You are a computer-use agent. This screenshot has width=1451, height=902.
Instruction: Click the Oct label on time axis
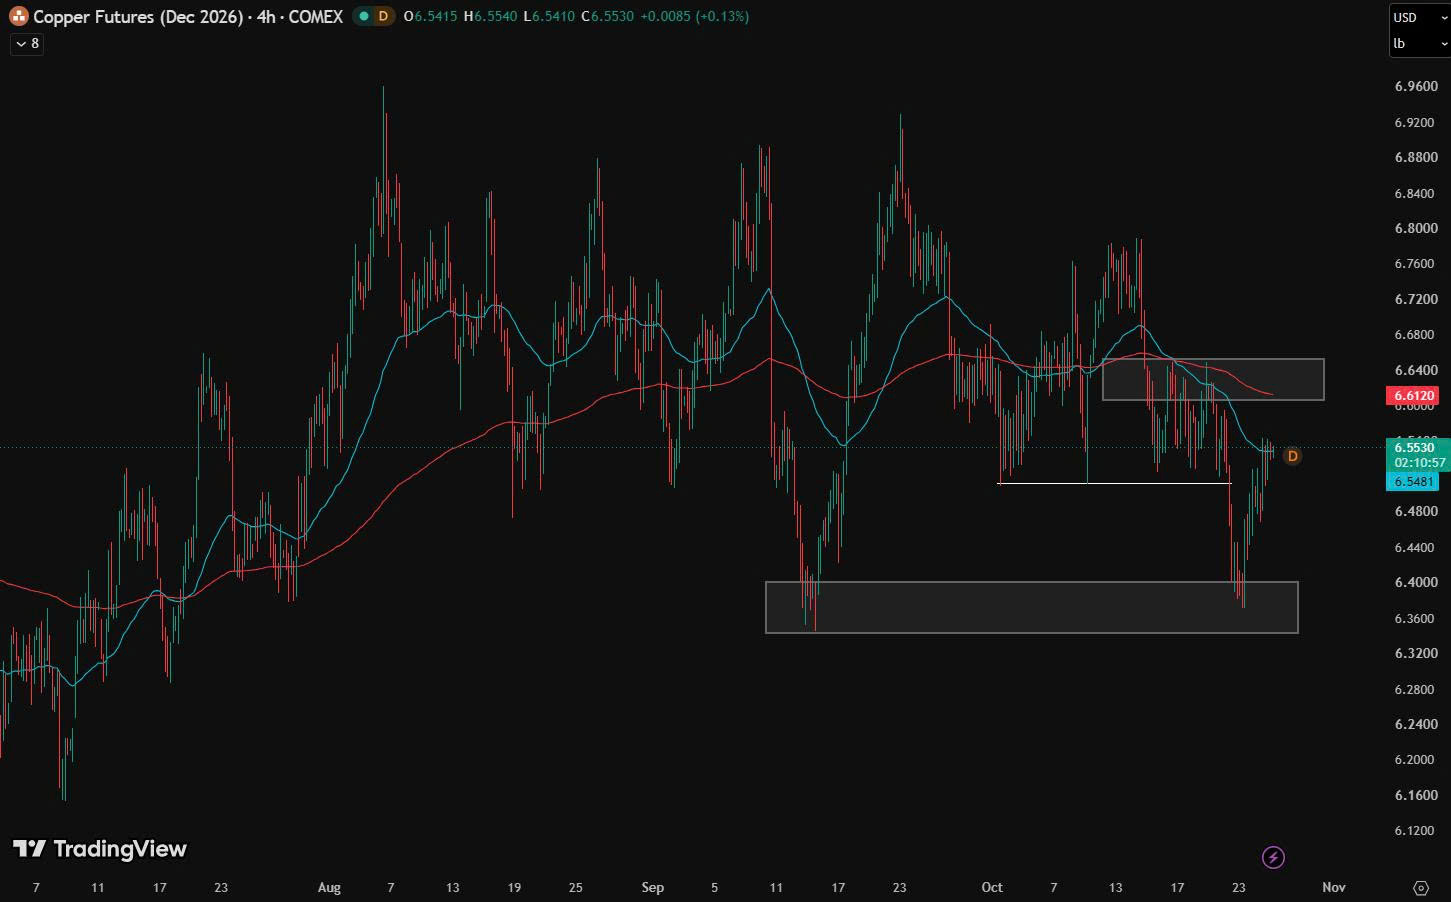[992, 887]
